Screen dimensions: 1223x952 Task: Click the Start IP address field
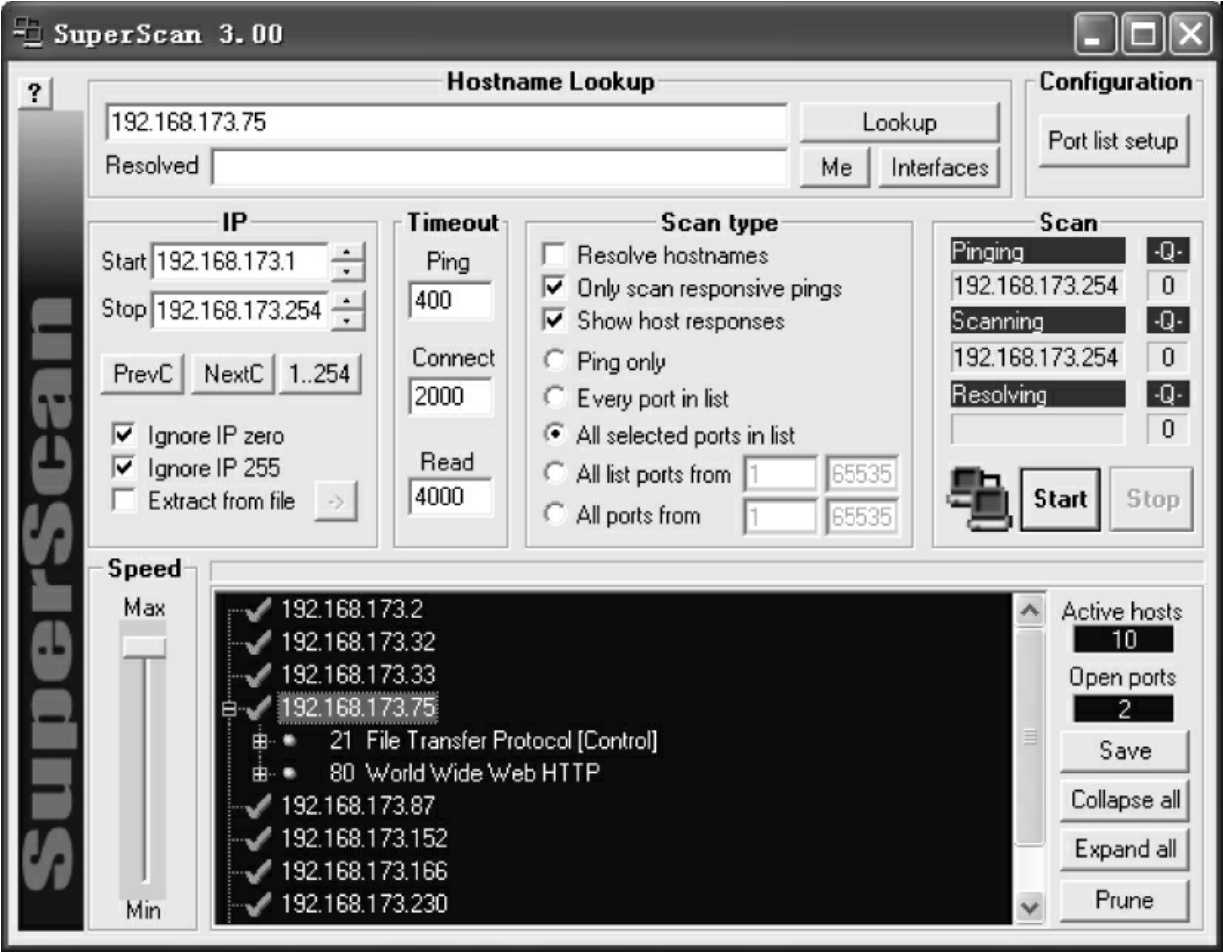coord(240,263)
